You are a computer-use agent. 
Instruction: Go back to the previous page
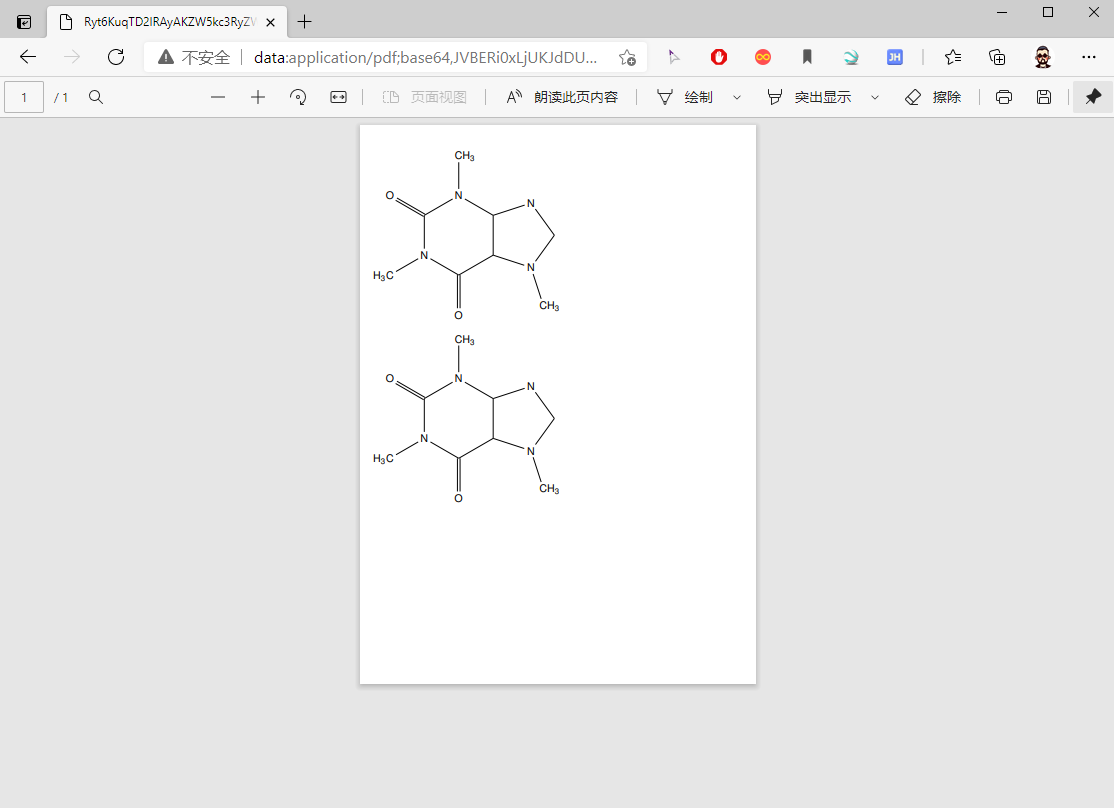click(x=28, y=57)
